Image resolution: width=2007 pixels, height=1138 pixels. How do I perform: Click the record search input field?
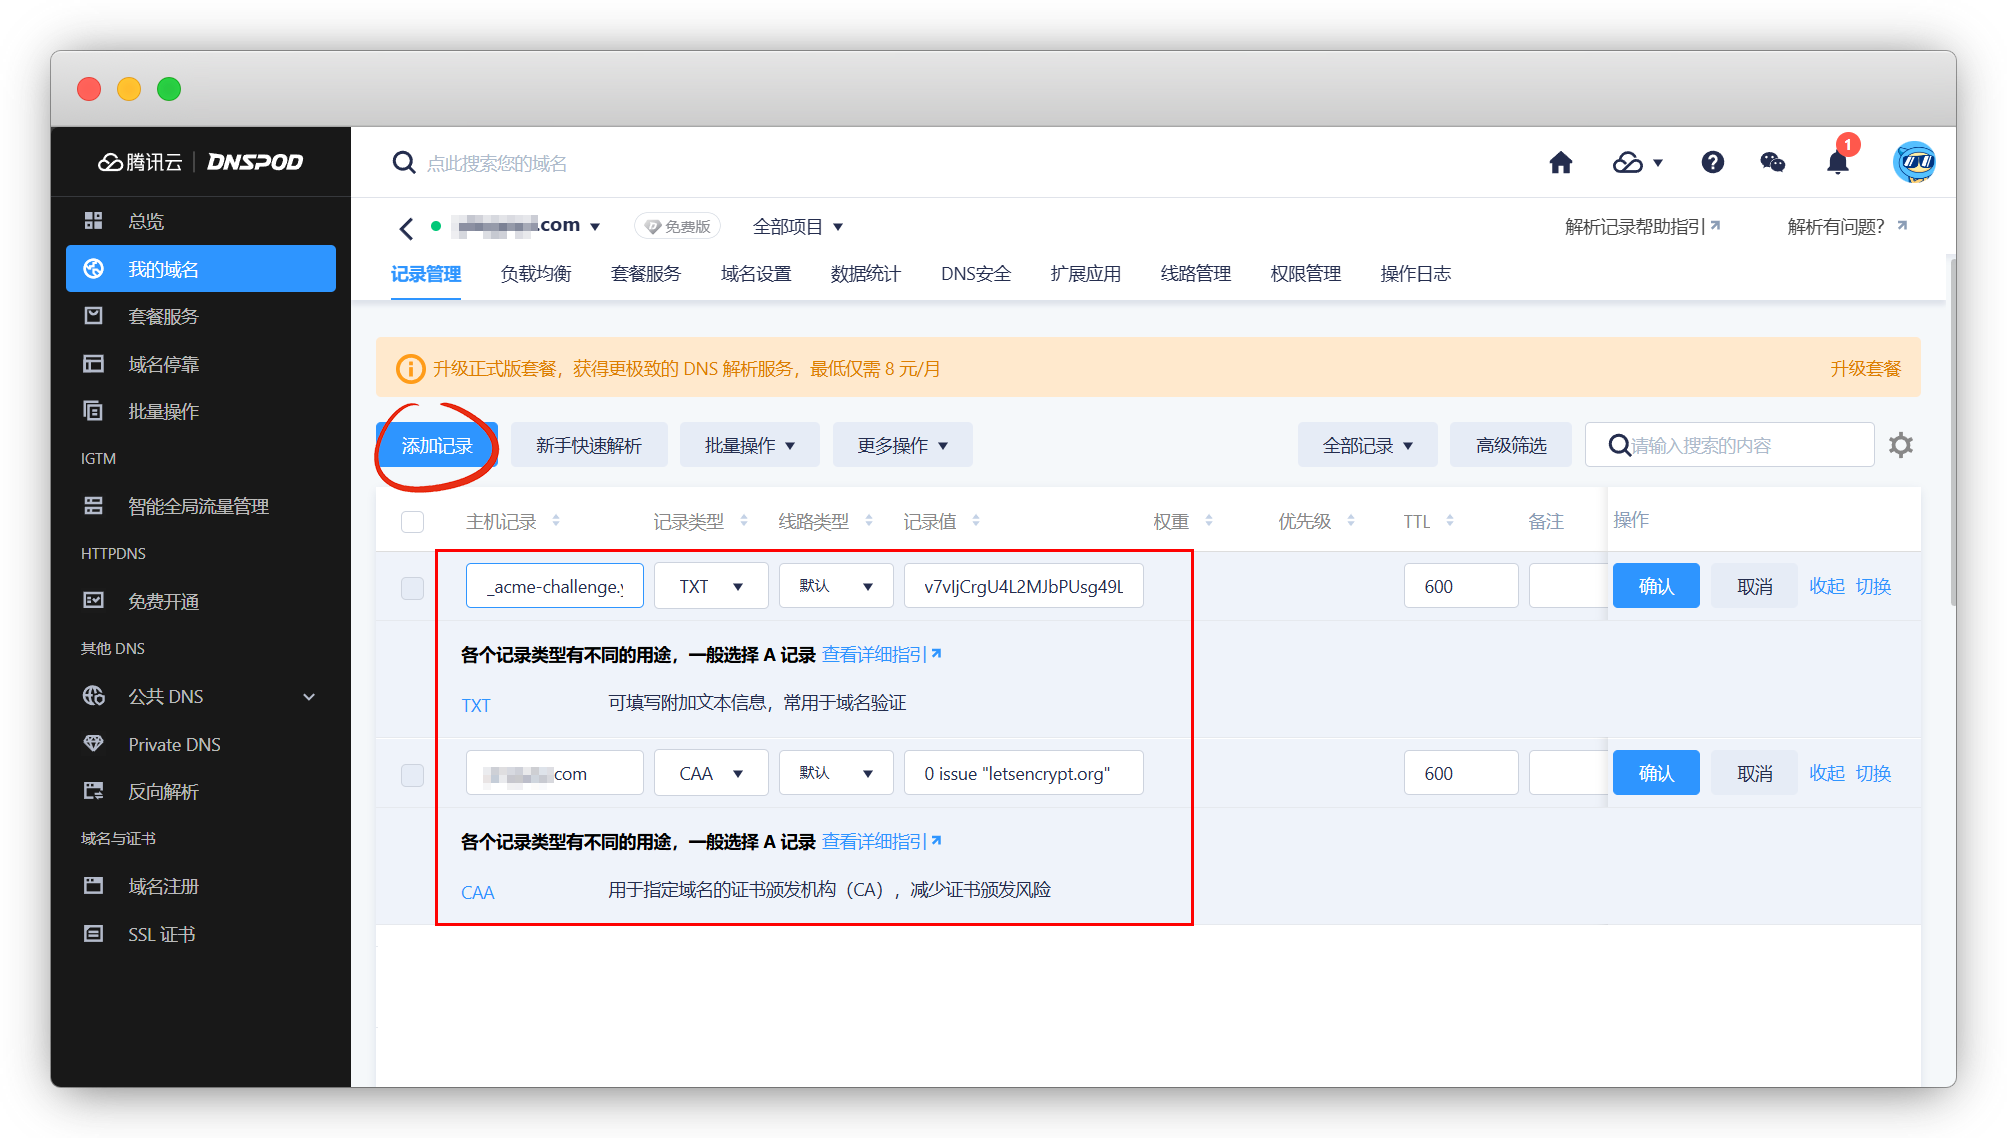[x=1740, y=445]
